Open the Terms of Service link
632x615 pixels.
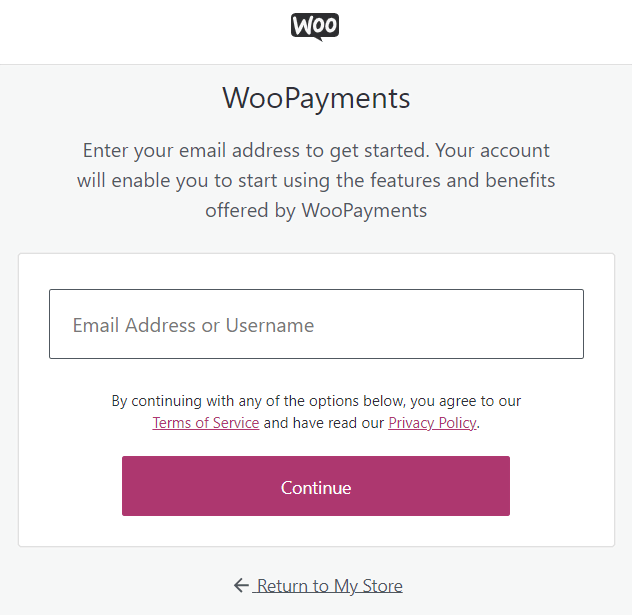(205, 423)
